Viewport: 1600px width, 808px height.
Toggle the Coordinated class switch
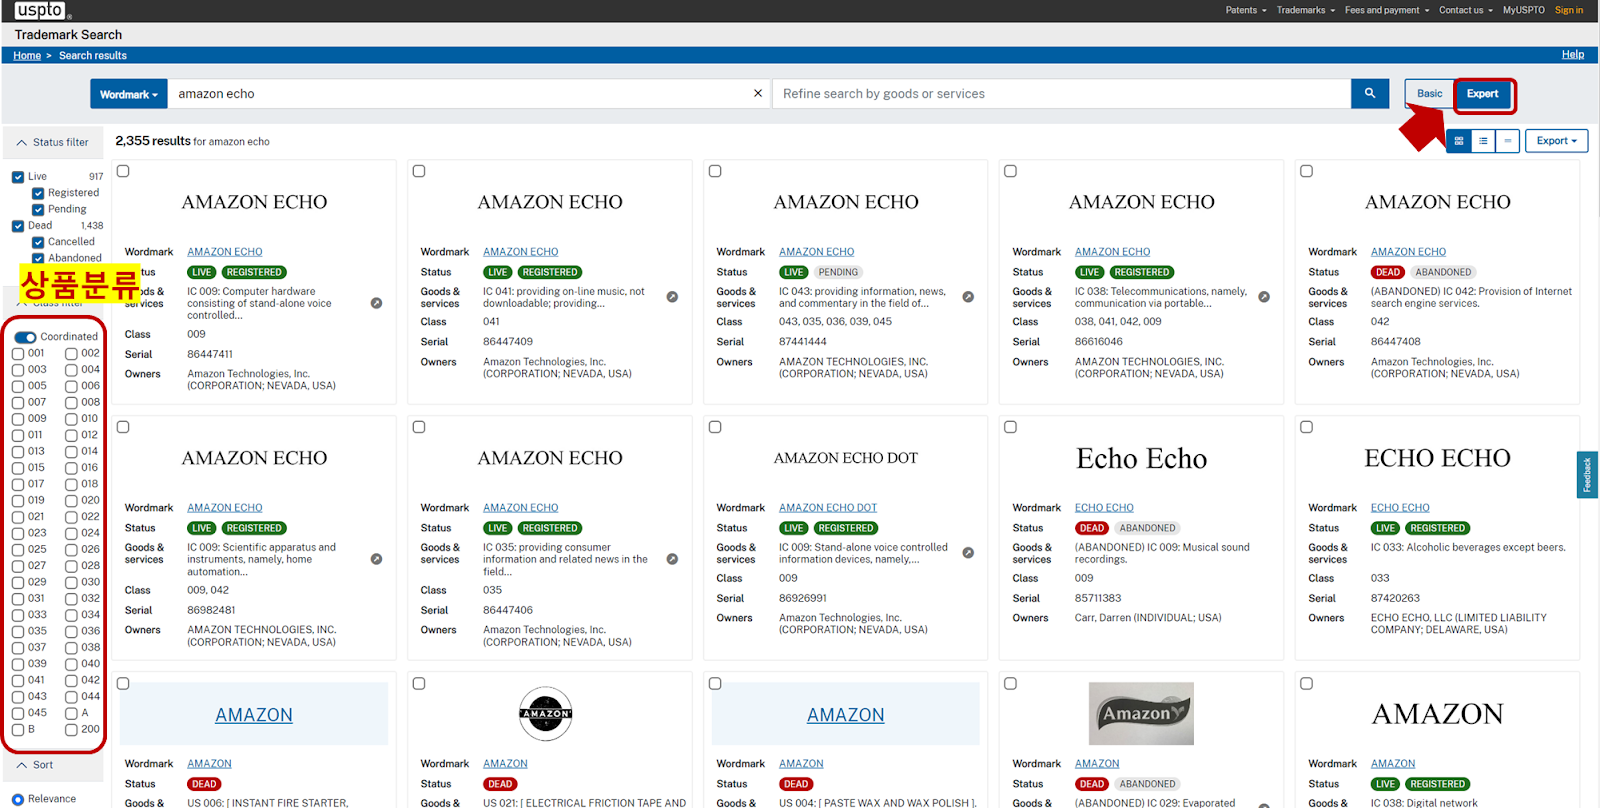coord(26,337)
